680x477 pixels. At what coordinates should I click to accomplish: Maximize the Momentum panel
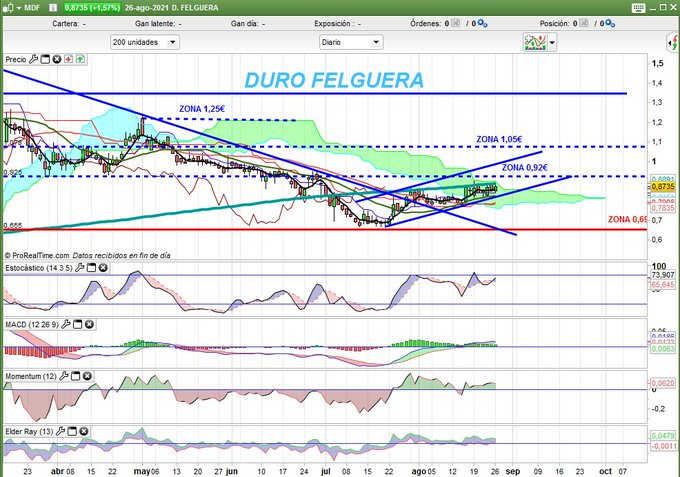75,376
